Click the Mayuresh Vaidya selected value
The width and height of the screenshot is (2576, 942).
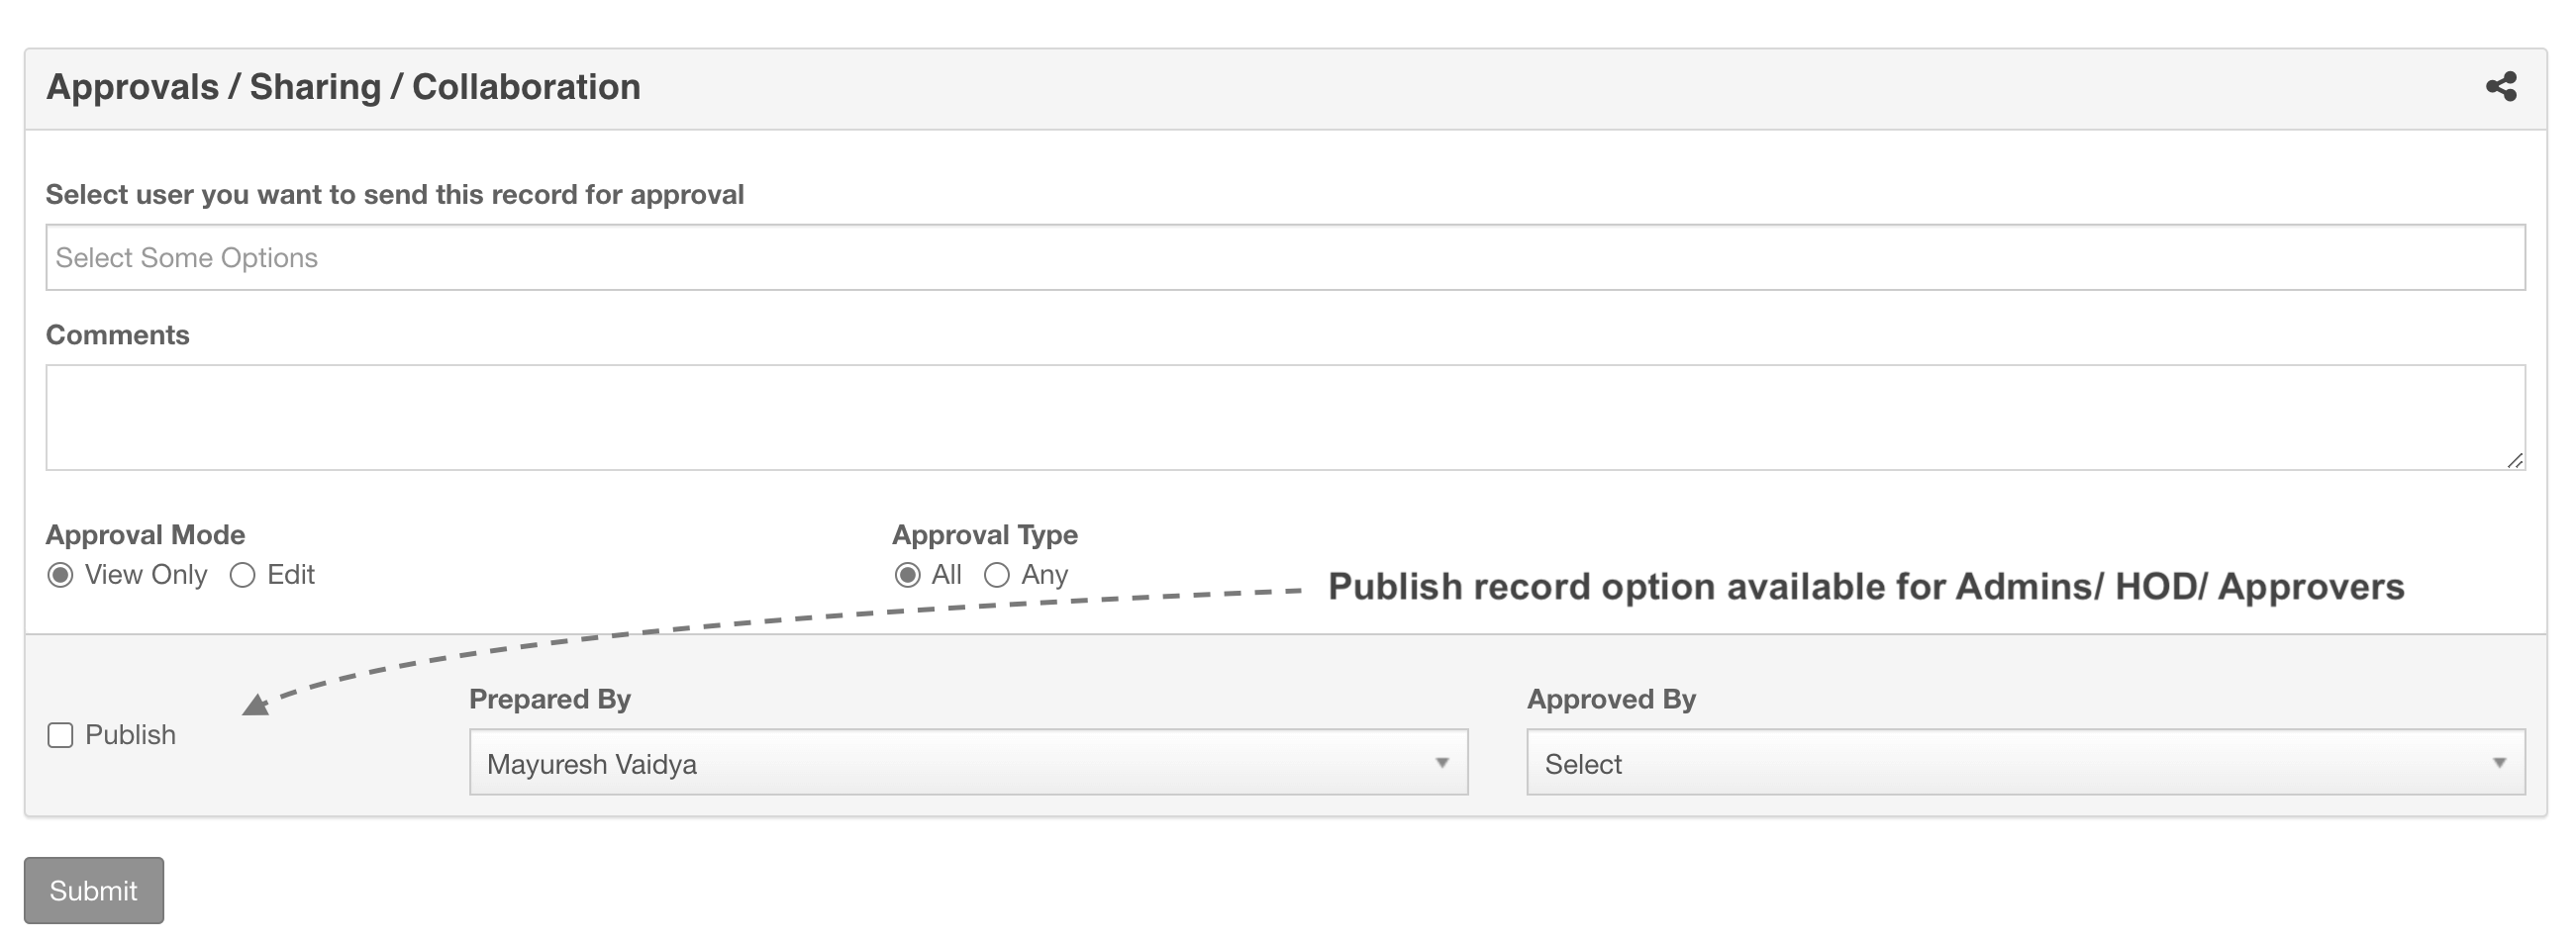[x=592, y=764]
